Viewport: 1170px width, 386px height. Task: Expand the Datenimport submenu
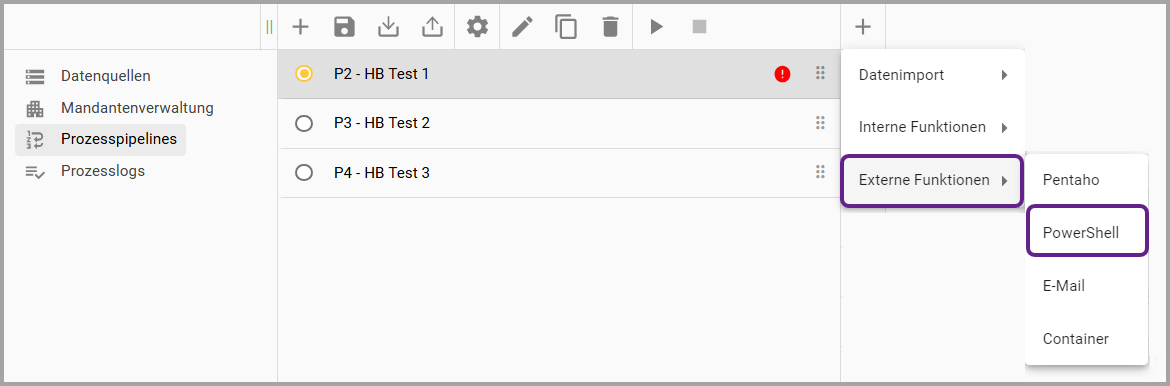point(933,75)
